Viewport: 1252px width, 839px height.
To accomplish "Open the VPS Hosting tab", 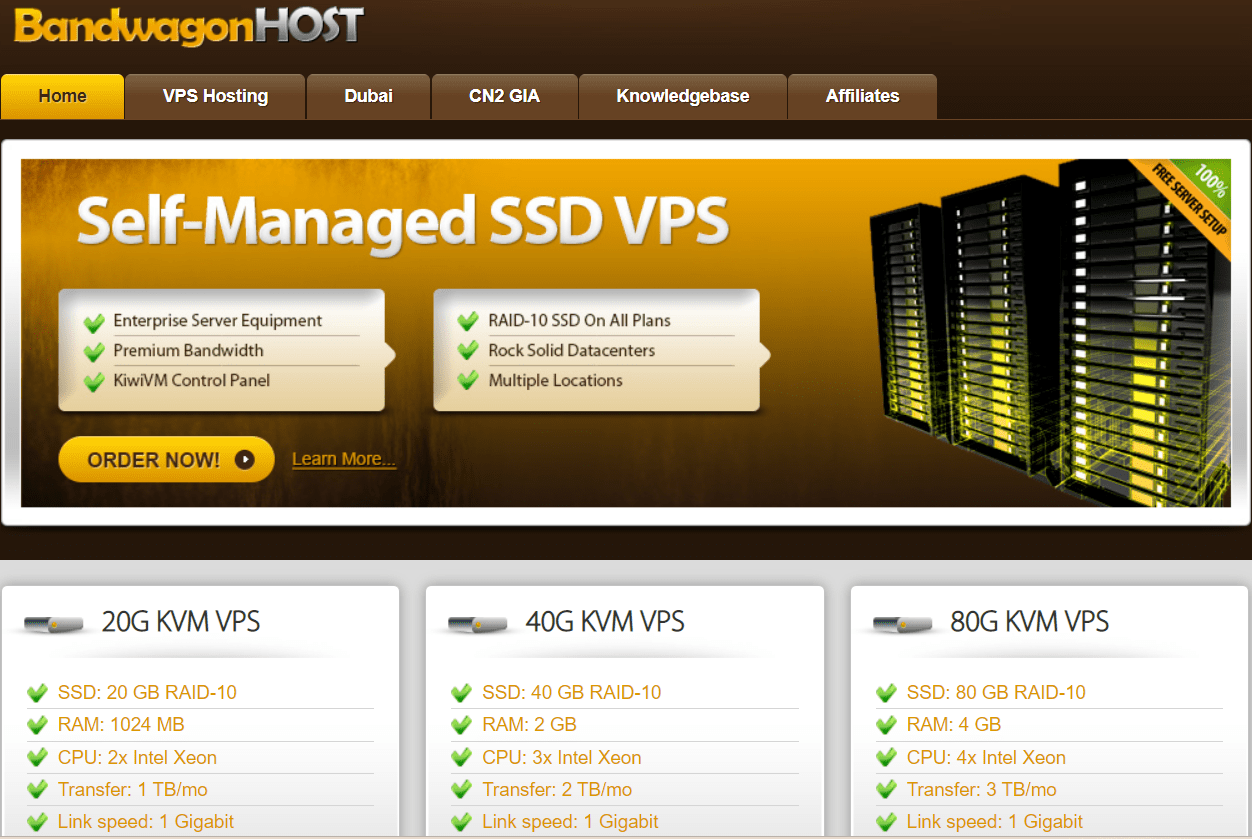I will (215, 96).
